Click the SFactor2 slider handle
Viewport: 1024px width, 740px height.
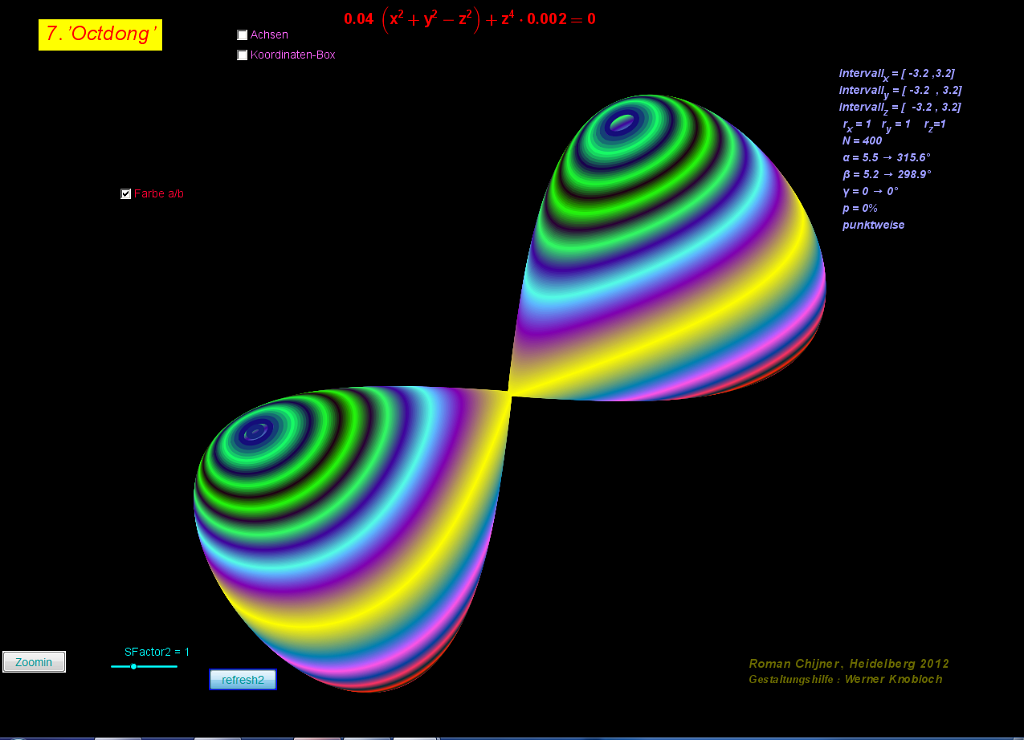(133, 666)
